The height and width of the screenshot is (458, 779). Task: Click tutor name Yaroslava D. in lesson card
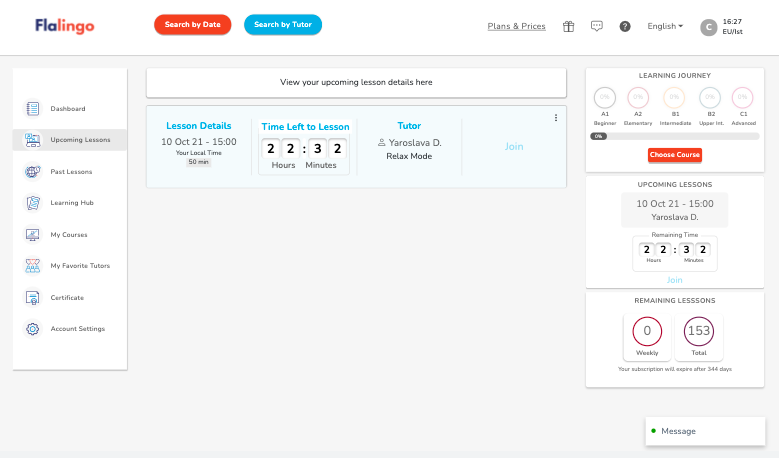coord(415,143)
